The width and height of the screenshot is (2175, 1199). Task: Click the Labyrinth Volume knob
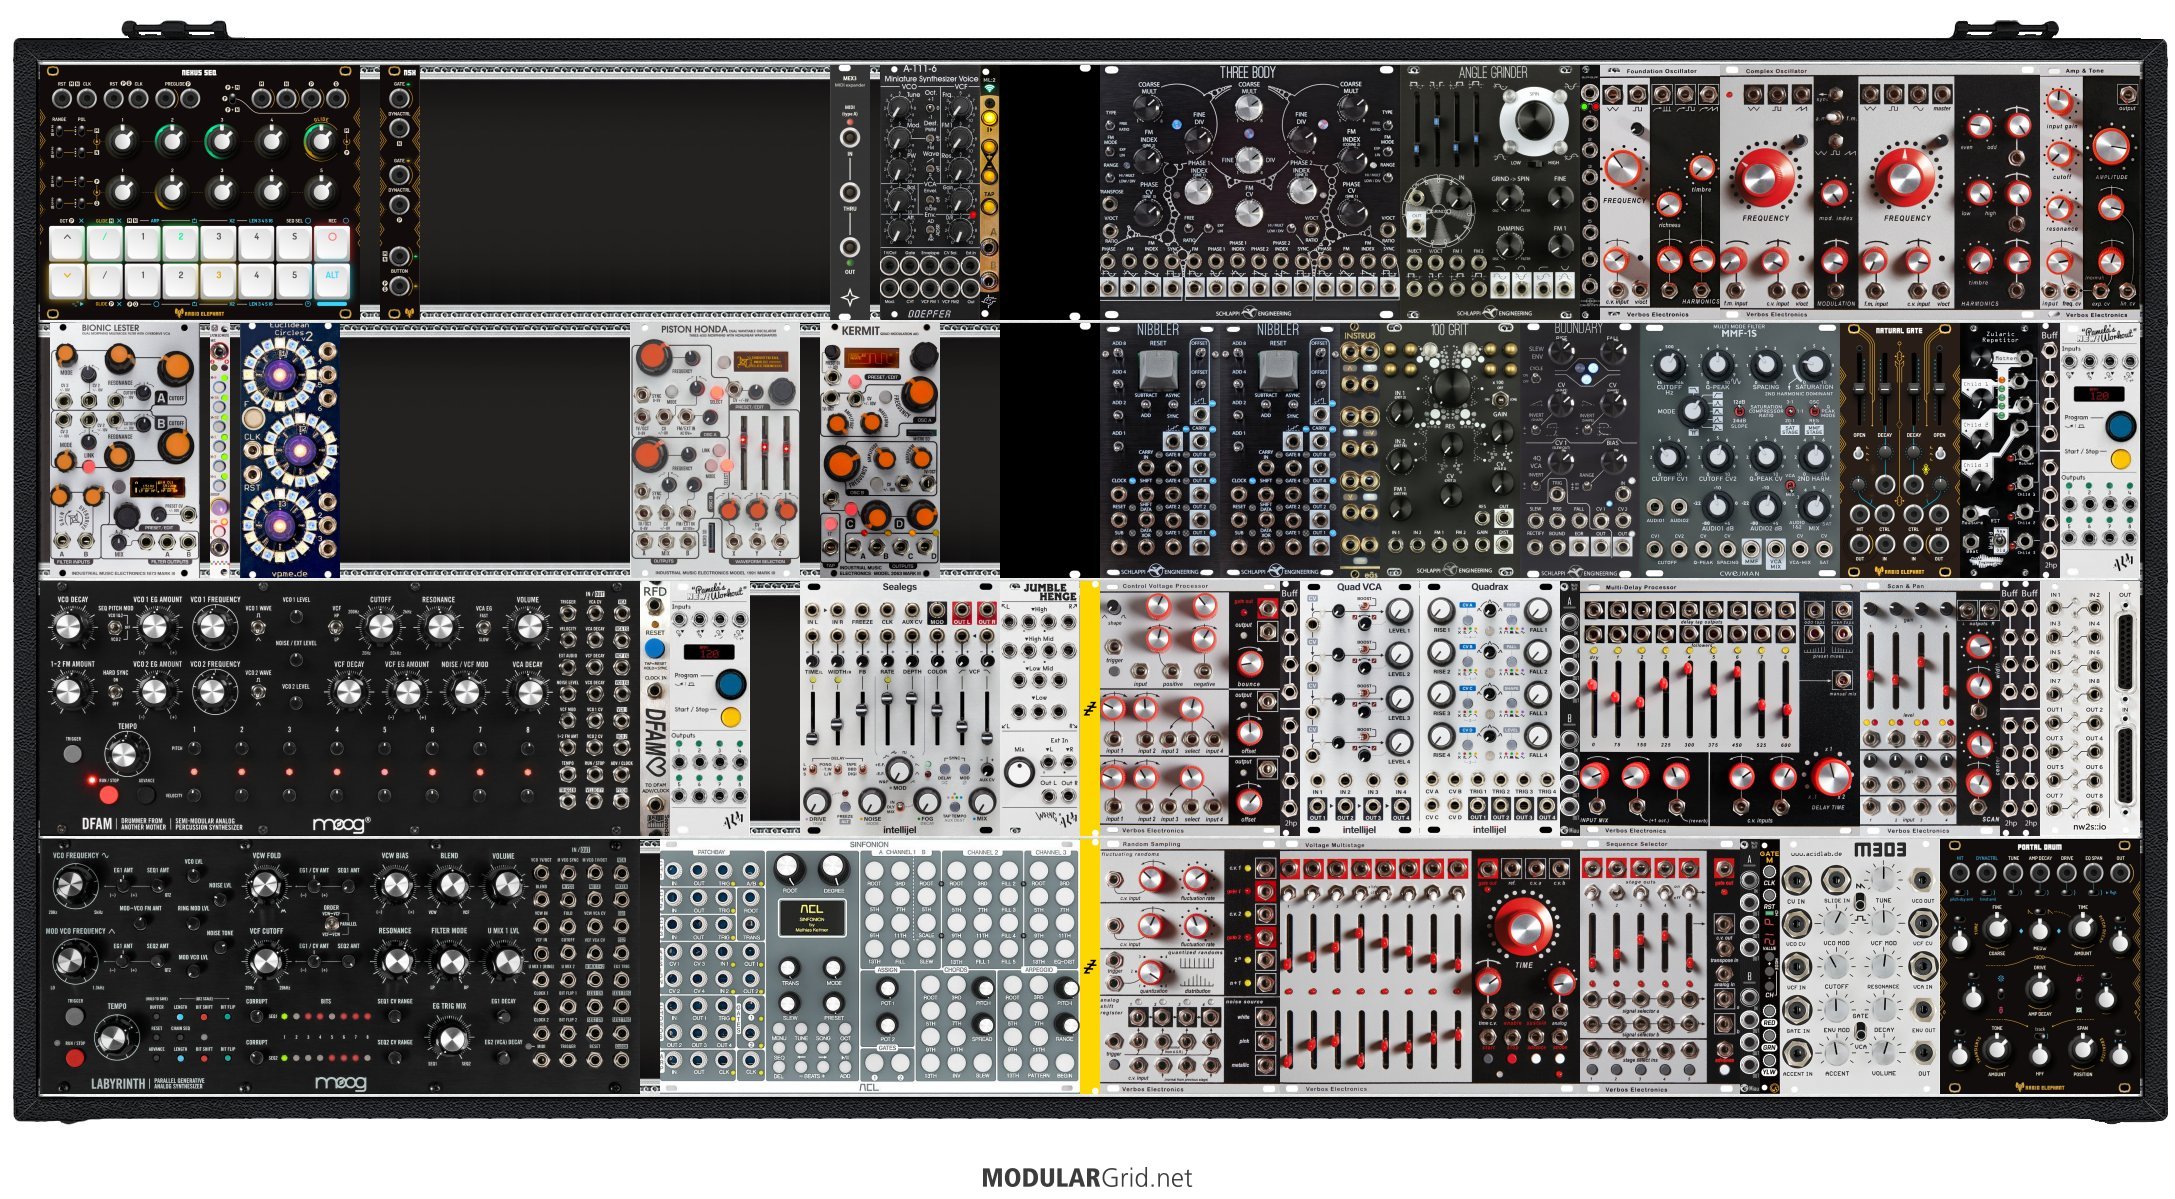[504, 885]
